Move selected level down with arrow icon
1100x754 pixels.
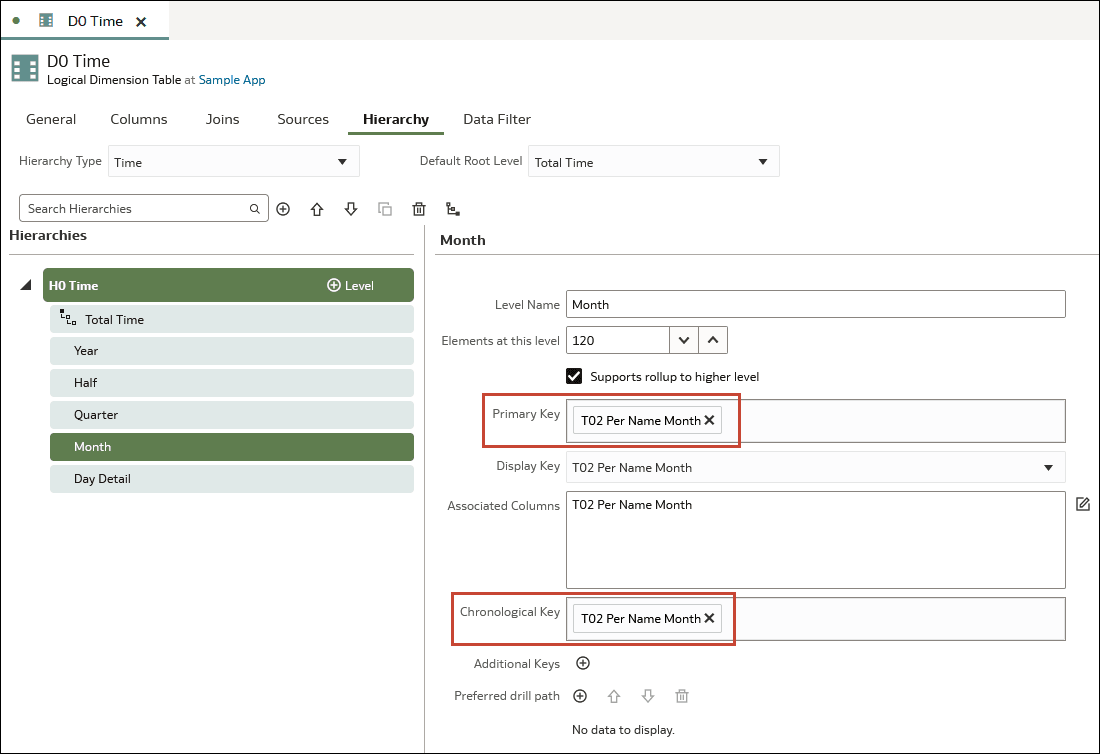tap(351, 209)
